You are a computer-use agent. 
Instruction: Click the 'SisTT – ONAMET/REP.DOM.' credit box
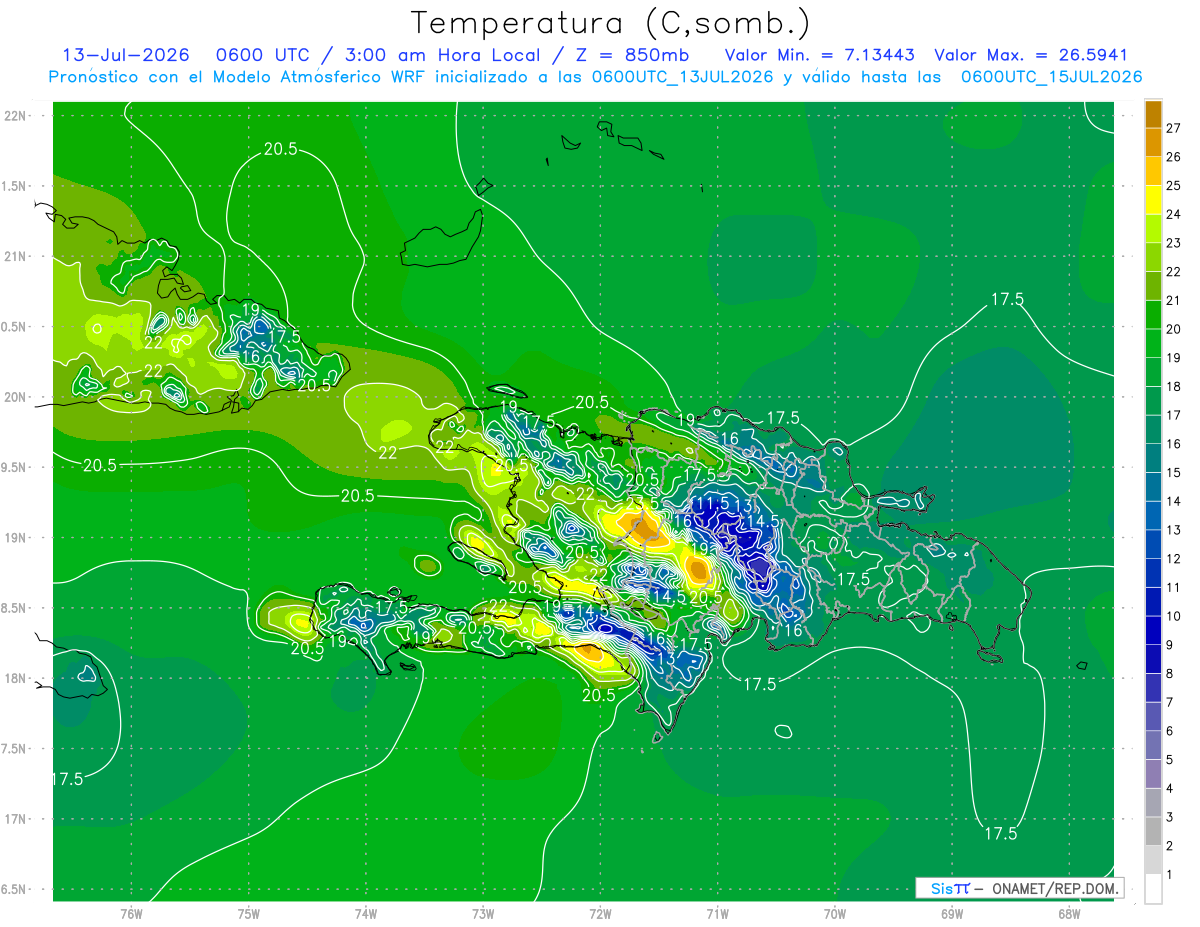[x=1019, y=888]
